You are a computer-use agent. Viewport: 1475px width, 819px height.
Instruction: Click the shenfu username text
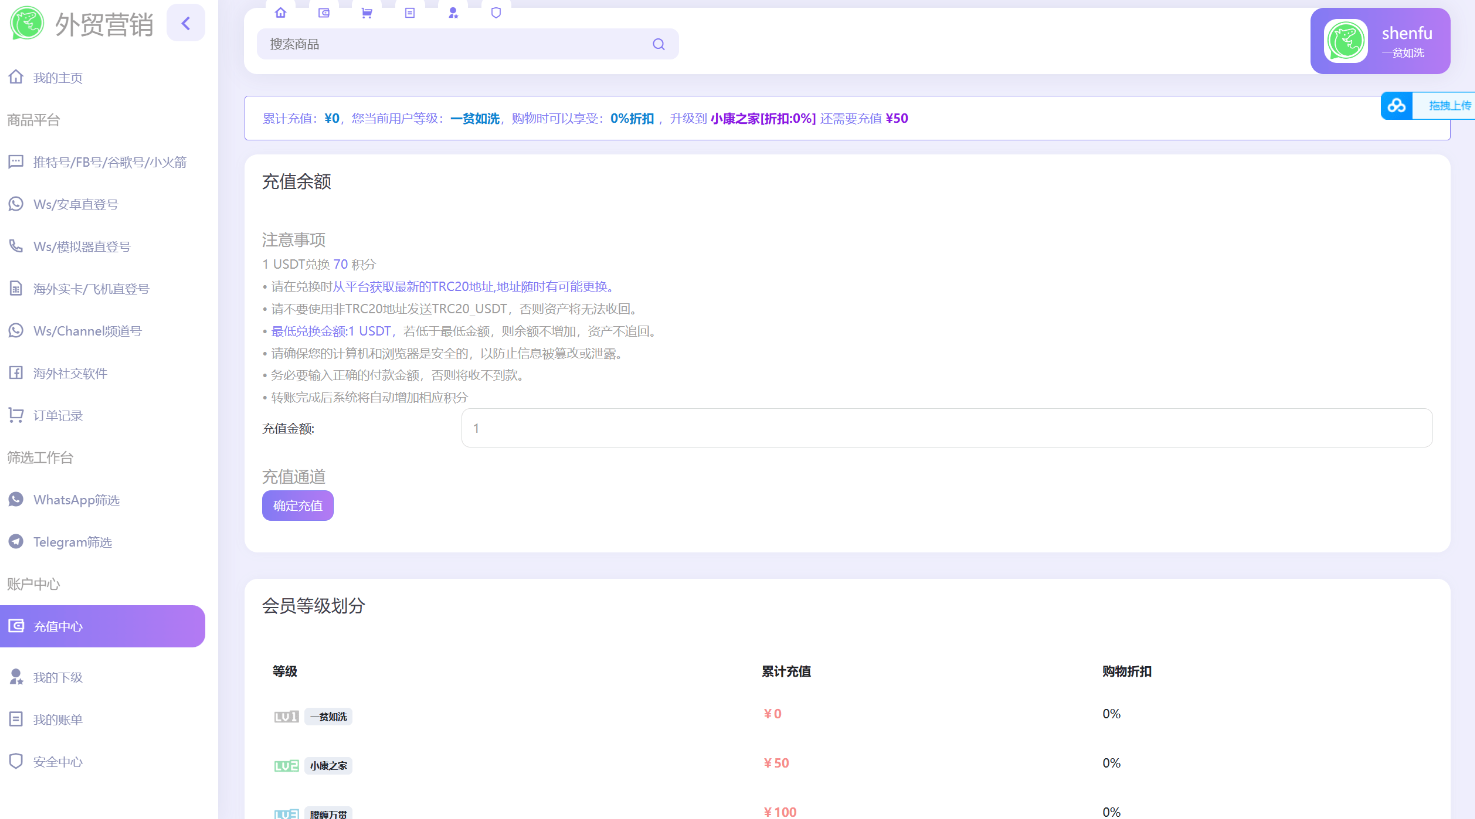[x=1407, y=33]
